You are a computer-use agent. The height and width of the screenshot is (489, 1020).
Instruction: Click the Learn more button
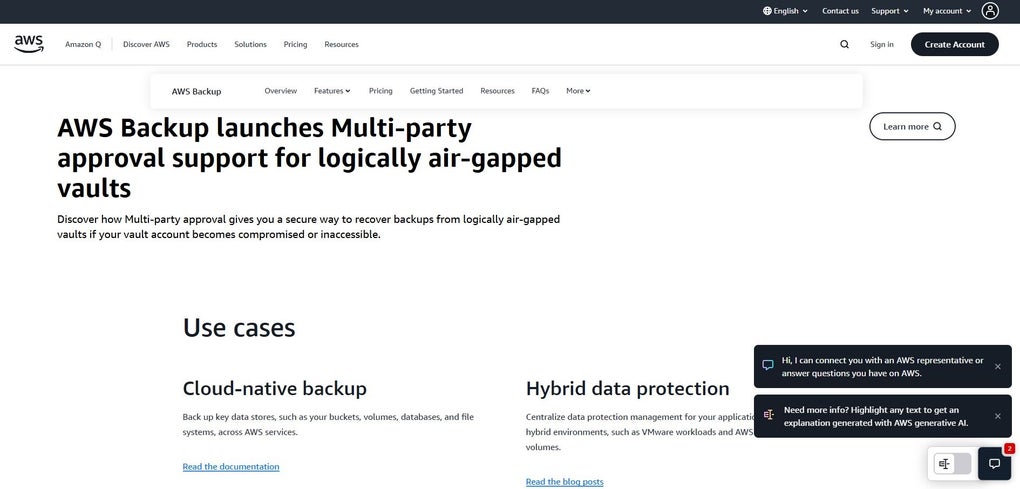(x=912, y=126)
